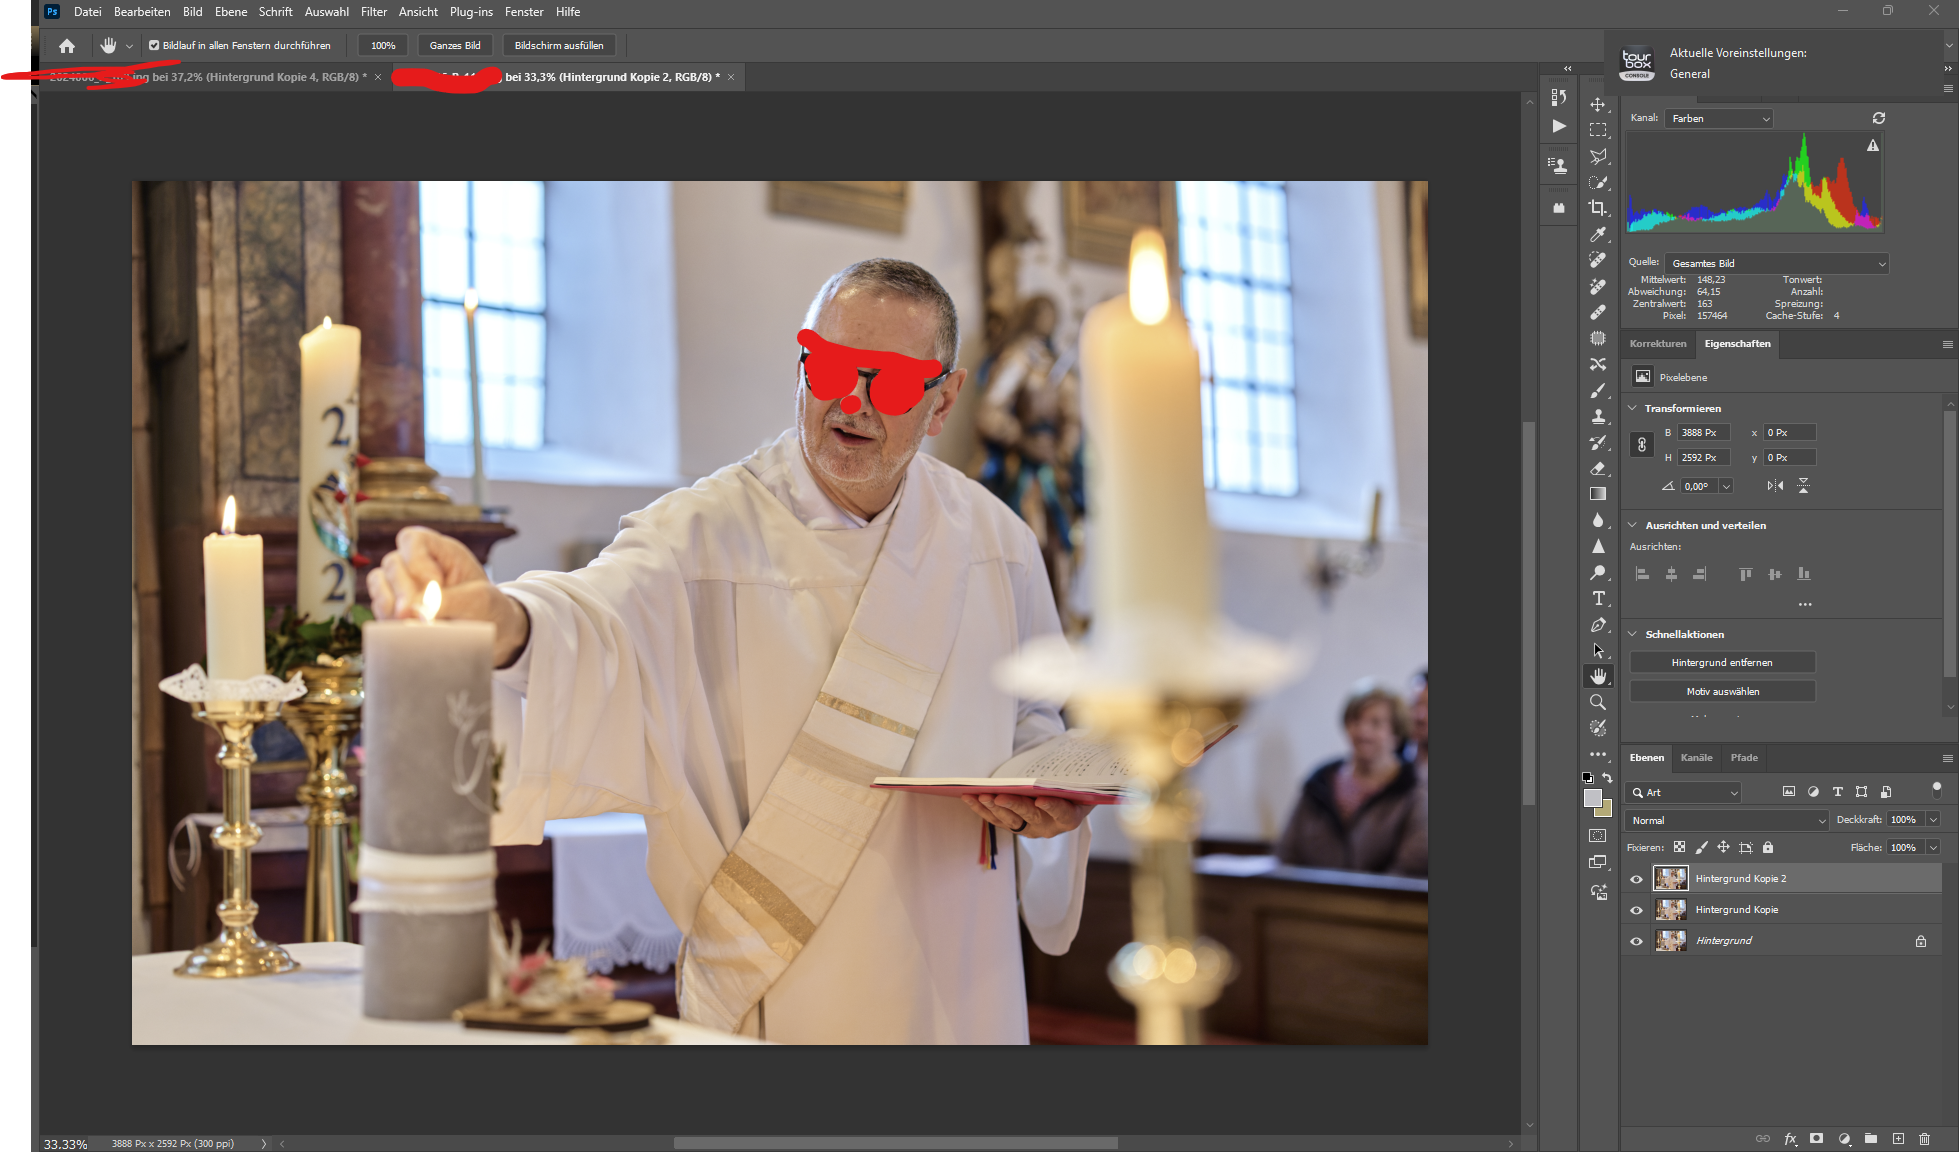Image resolution: width=1959 pixels, height=1152 pixels.
Task: Click the width B input field
Action: (x=1703, y=432)
